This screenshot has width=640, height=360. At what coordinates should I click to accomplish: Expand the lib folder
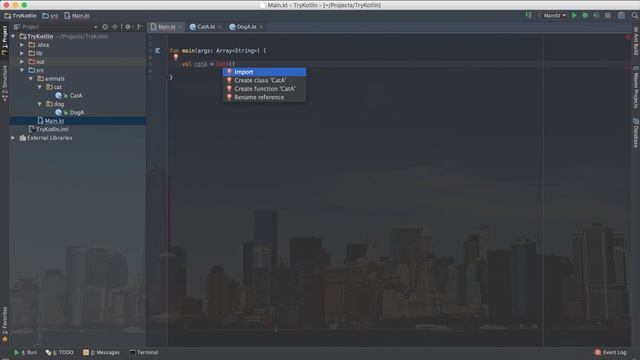(x=22, y=53)
